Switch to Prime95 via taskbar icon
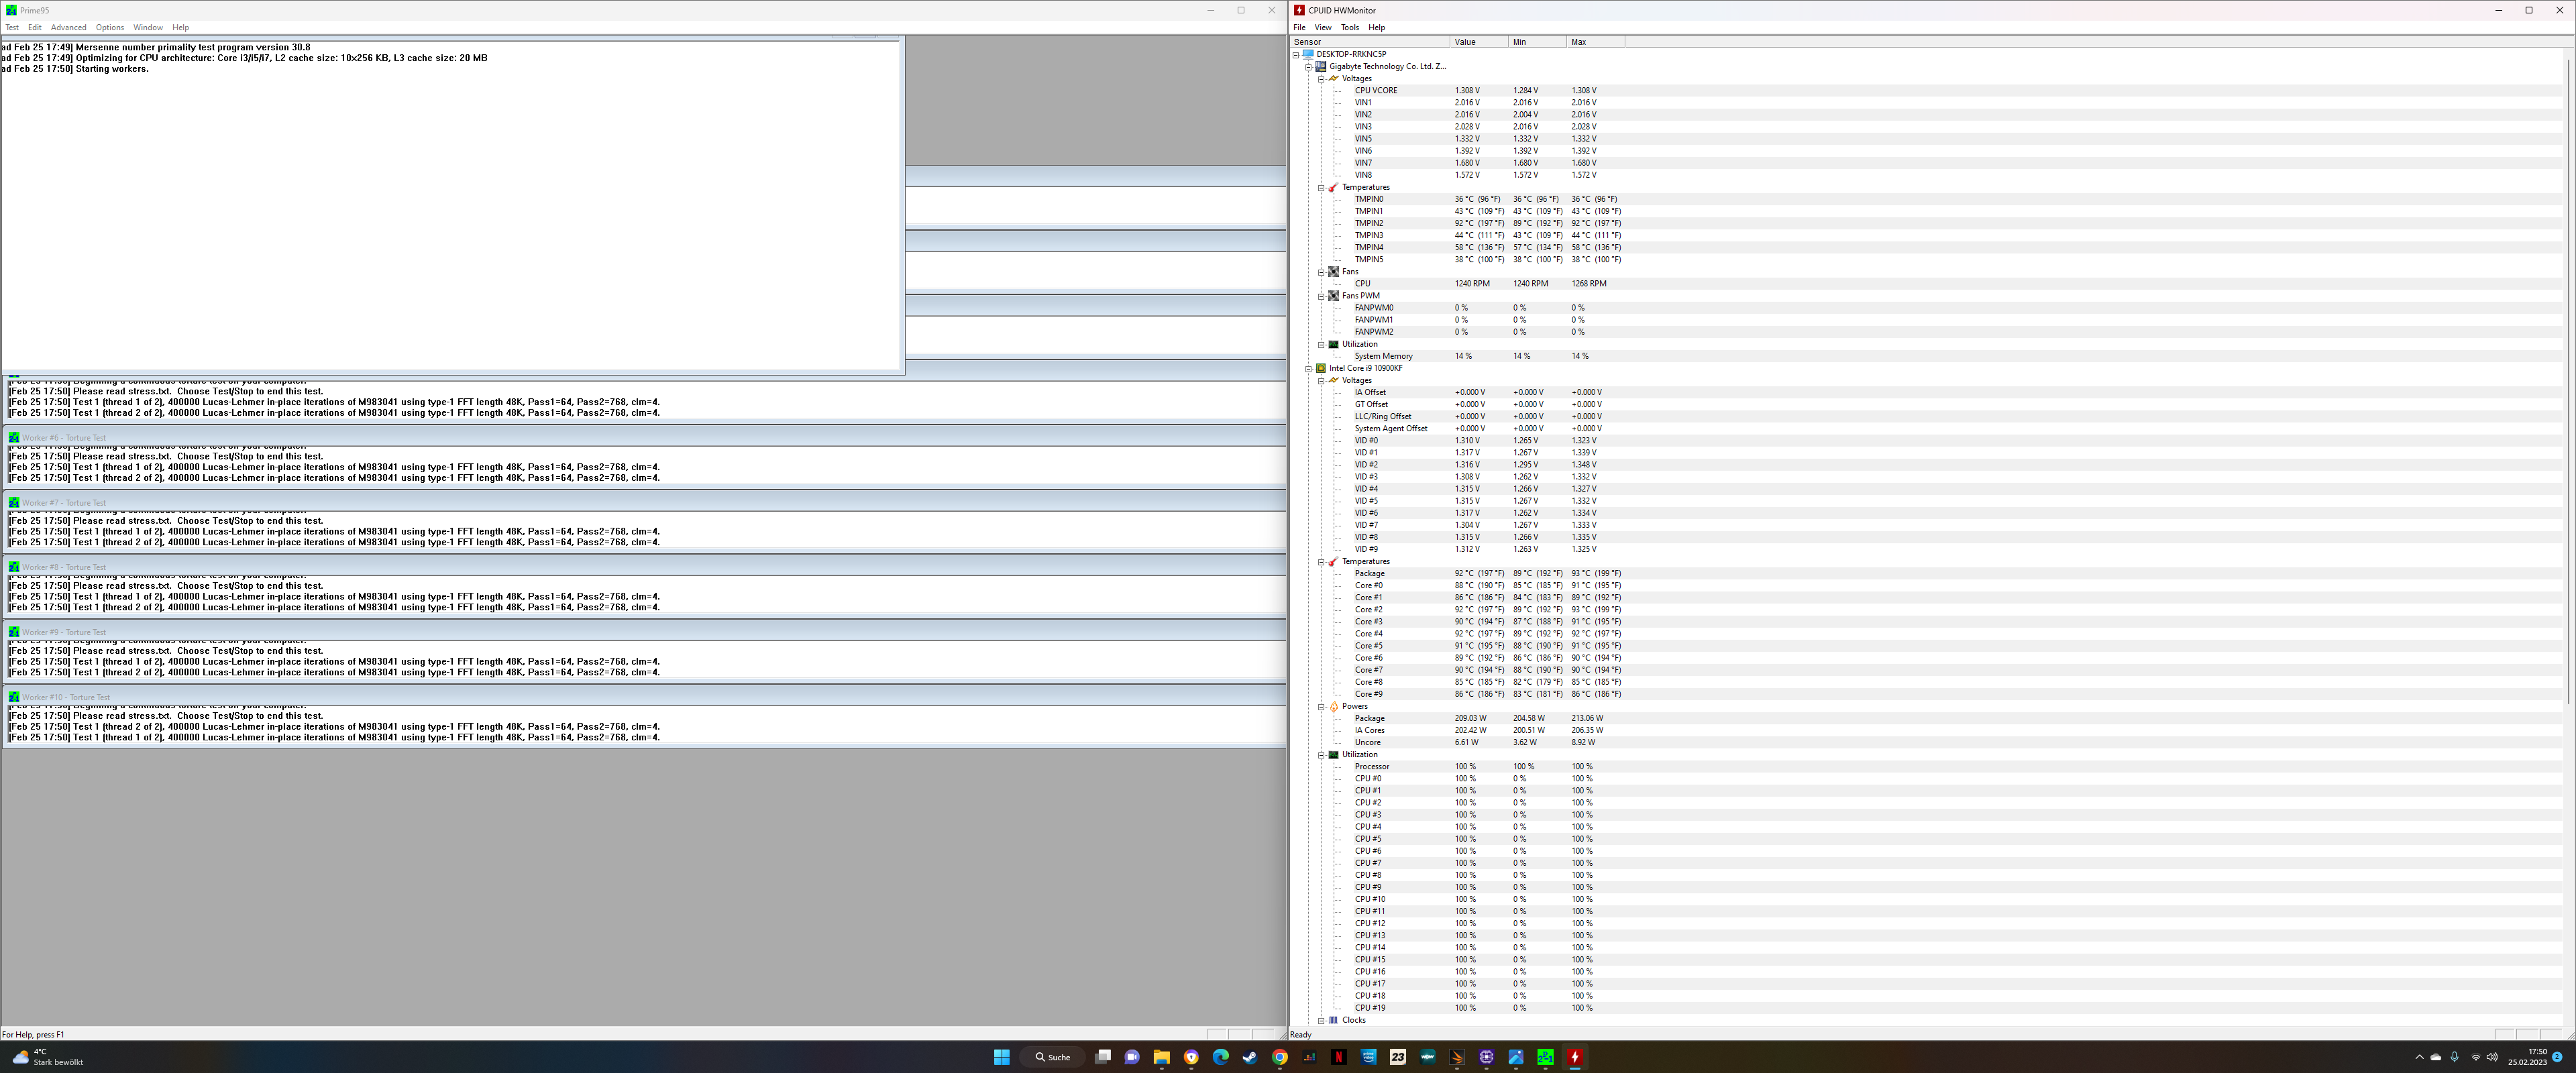Viewport: 2576px width, 1073px height. click(1545, 1057)
